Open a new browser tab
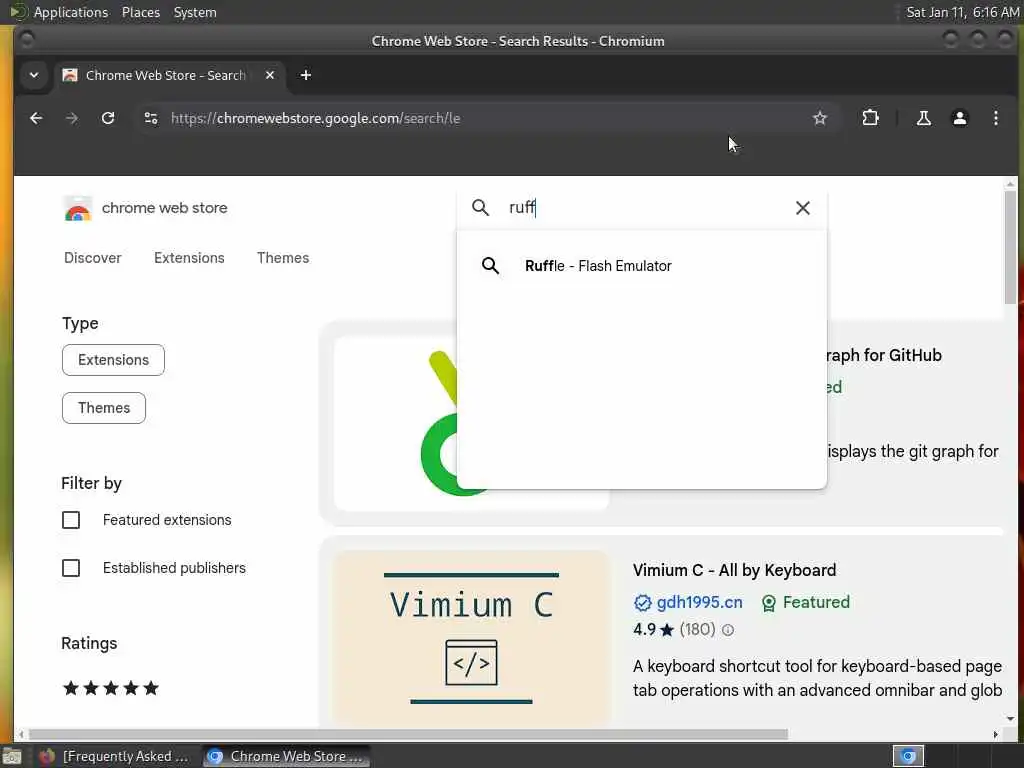Viewport: 1024px width, 768px height. point(306,75)
